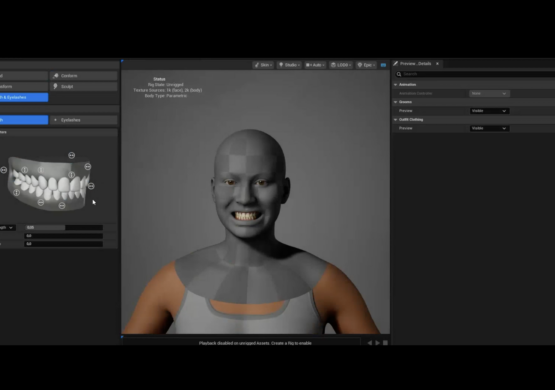
Task: Click the magnifier icon in details search
Action: (399, 74)
